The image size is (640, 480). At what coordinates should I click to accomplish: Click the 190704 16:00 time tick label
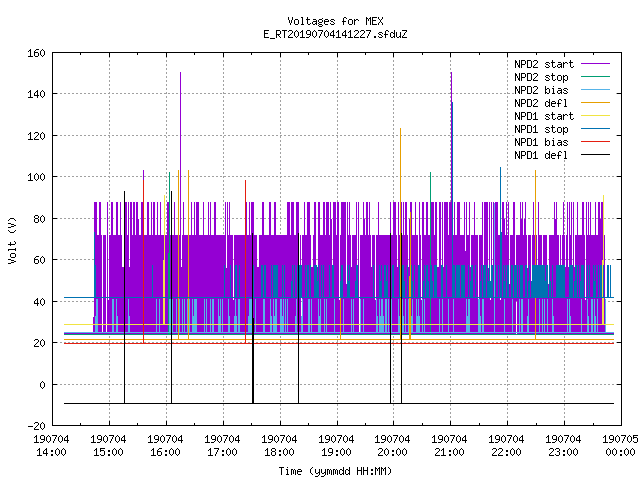[x=165, y=446]
